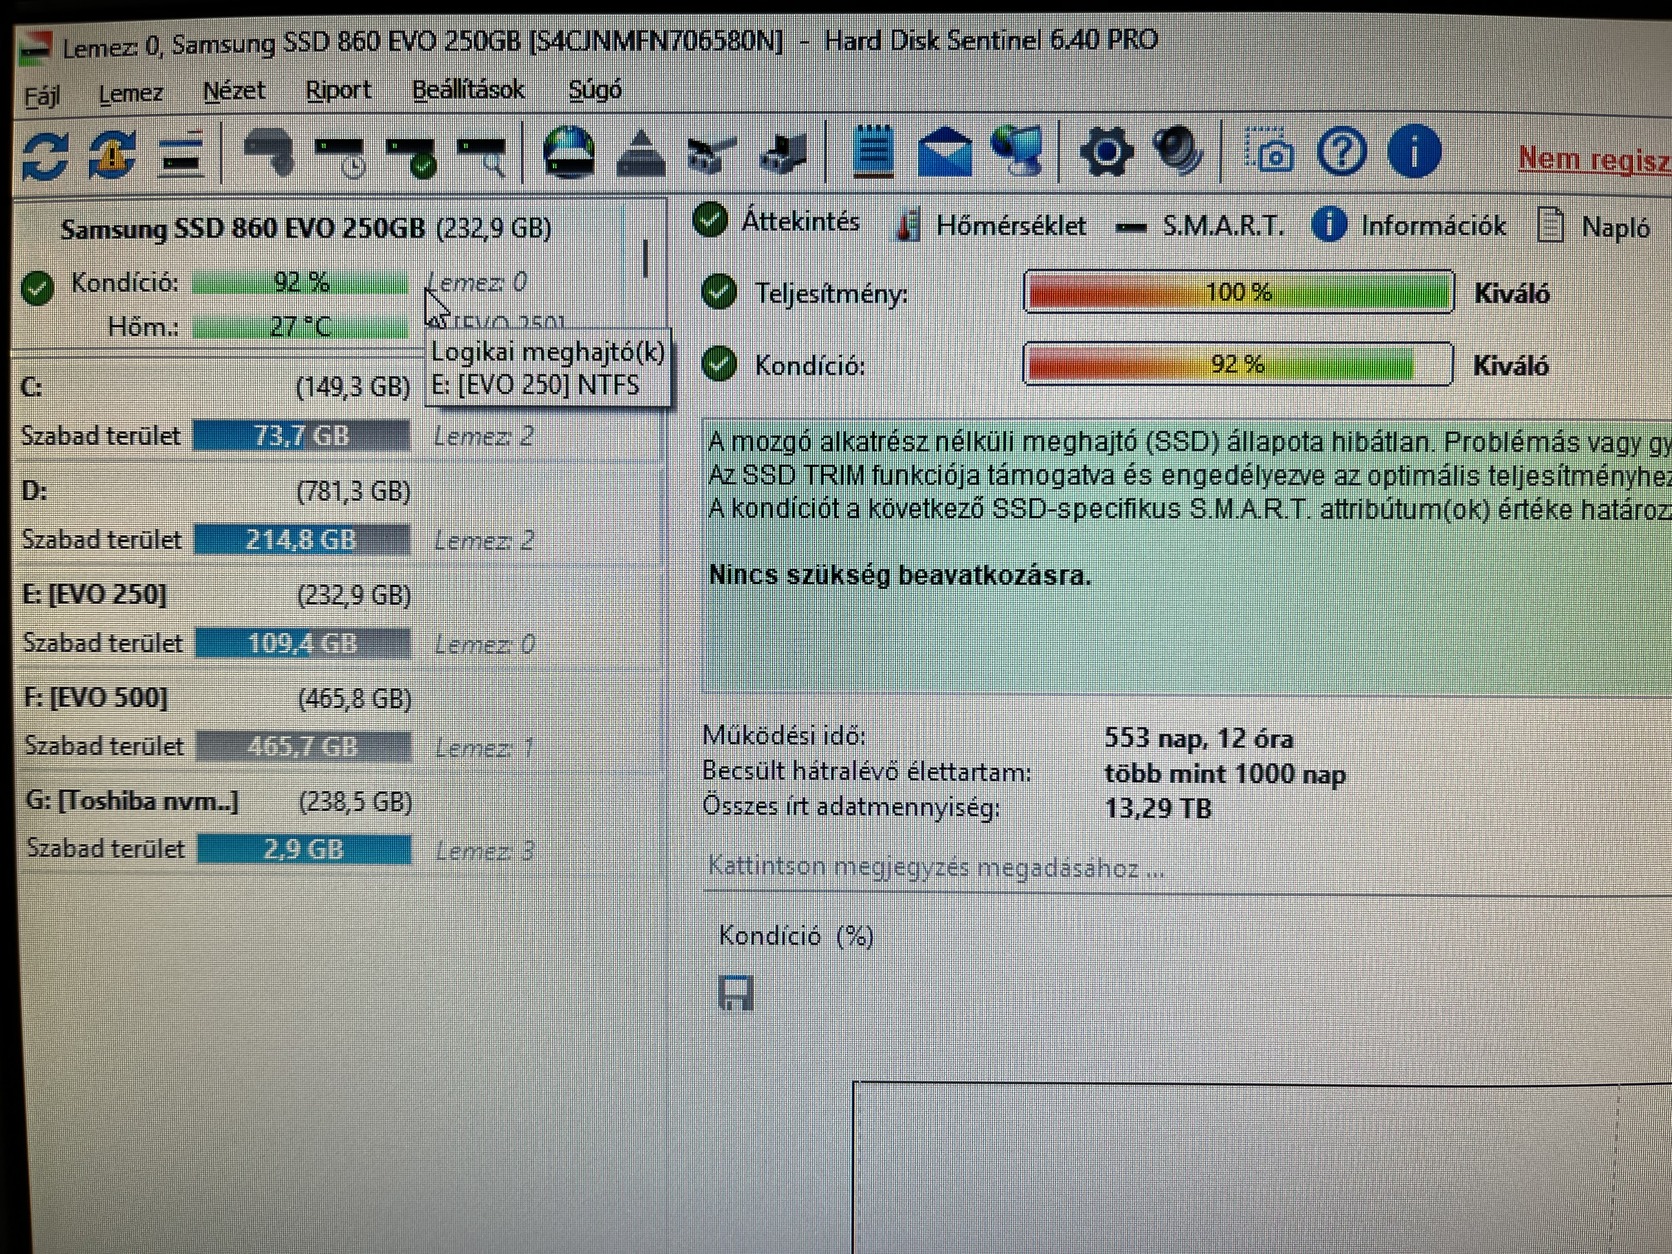The image size is (1672, 1254).
Task: Click the 'Nincs szükség beavatkozásra.' text
Action: pyautogui.click(x=899, y=575)
